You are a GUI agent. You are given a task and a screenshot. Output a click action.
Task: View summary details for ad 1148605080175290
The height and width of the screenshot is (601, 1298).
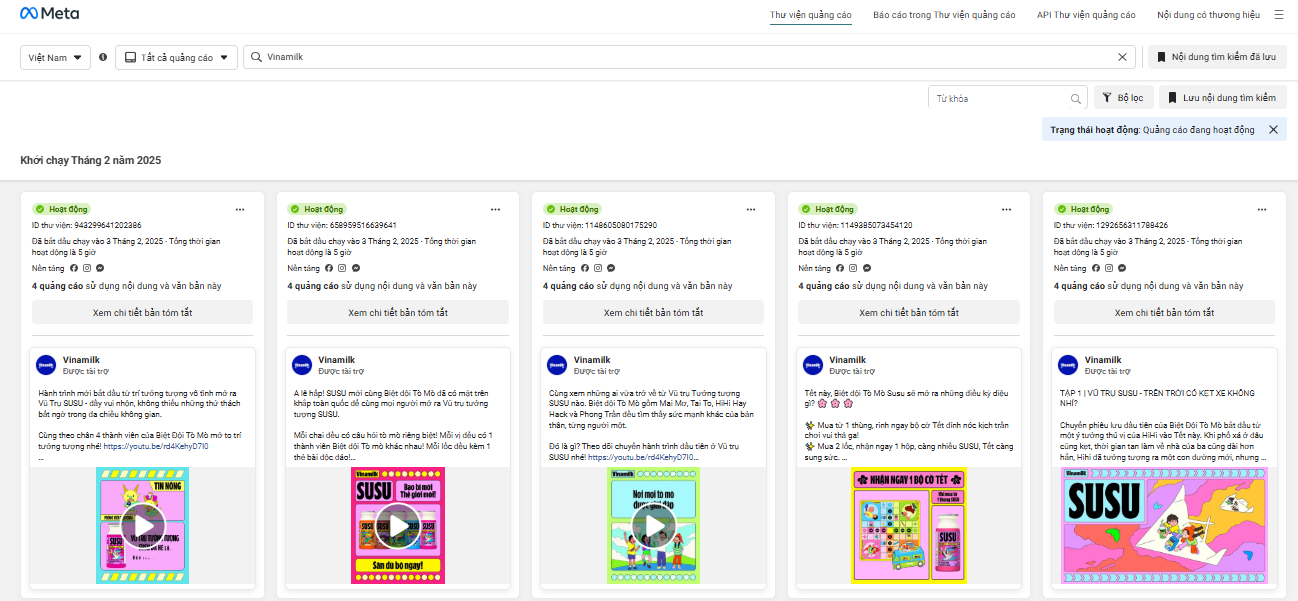click(654, 312)
